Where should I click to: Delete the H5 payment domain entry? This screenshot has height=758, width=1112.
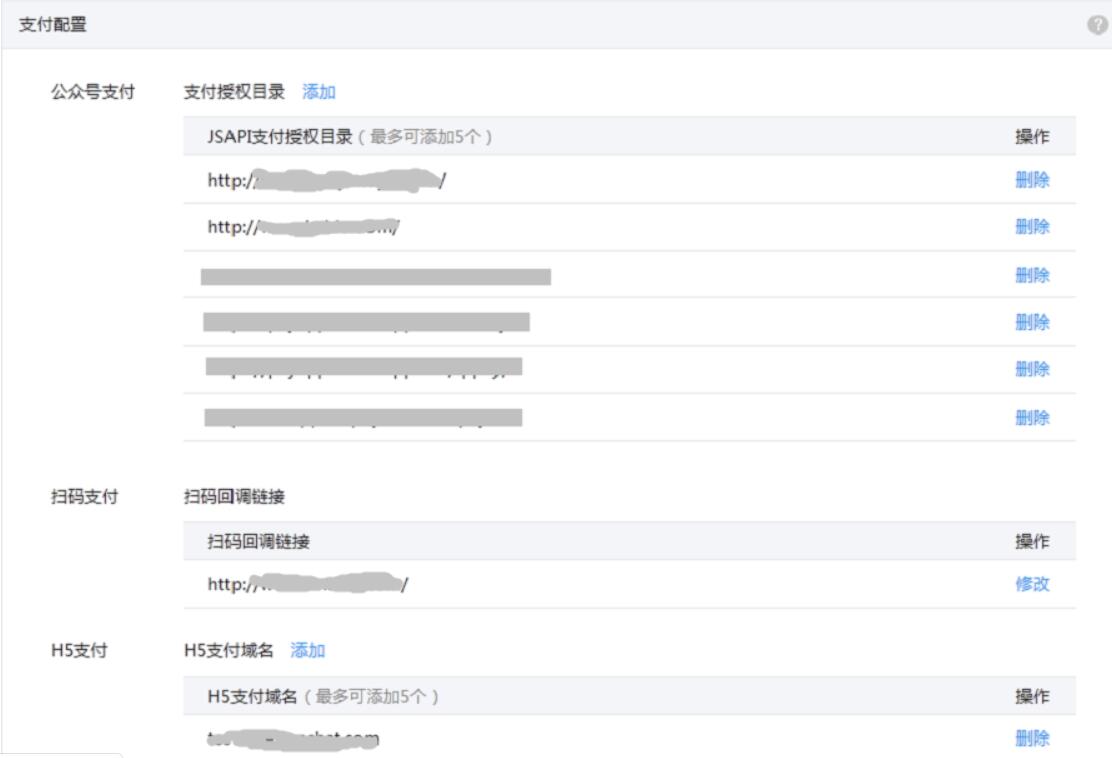pyautogui.click(x=1032, y=738)
